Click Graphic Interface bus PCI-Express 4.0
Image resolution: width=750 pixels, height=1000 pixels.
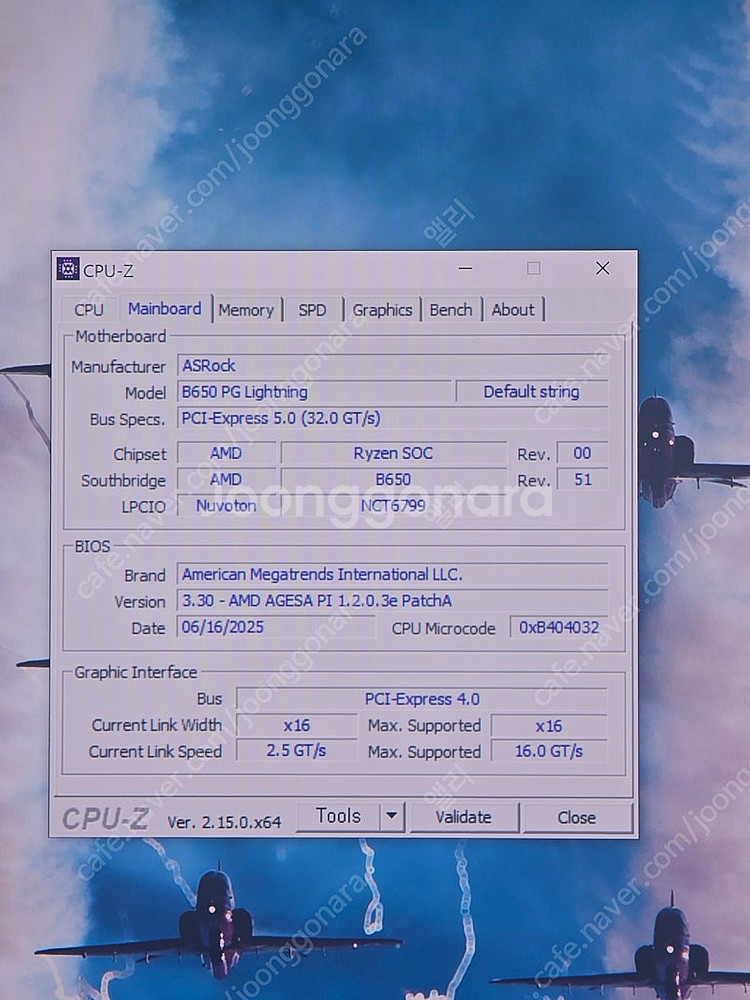point(422,699)
